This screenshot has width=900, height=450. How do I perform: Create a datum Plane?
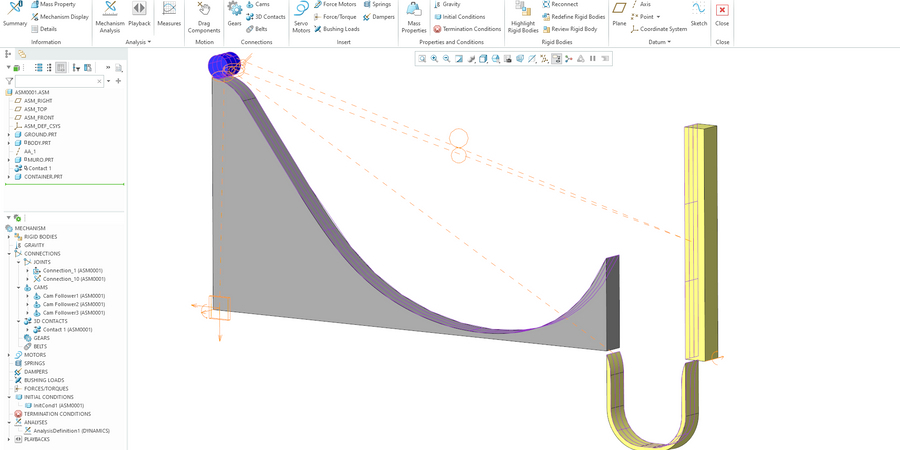pyautogui.click(x=619, y=14)
